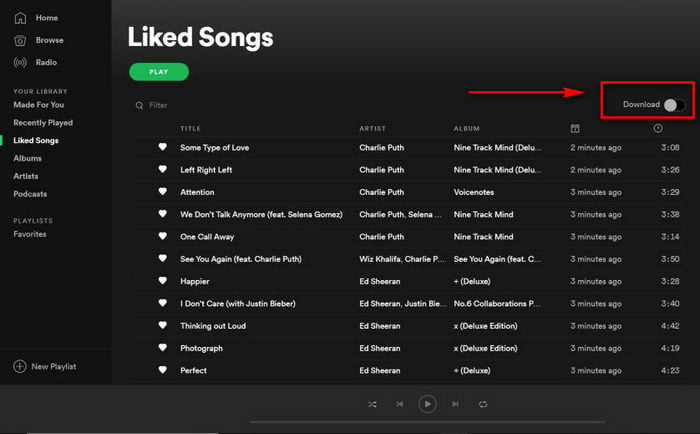Image resolution: width=700 pixels, height=434 pixels.
Task: Unlike Left Right Left heart
Action: (162, 169)
